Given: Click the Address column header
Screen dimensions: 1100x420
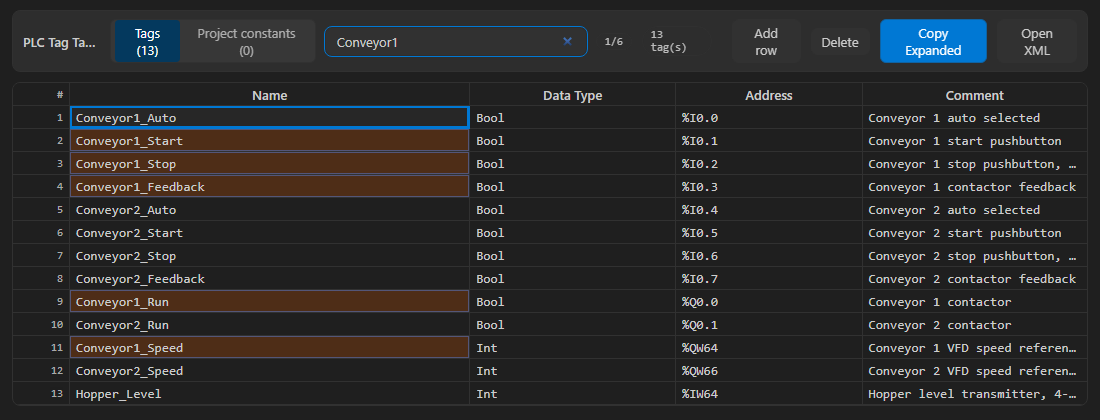Looking at the screenshot, I should click(x=769, y=95).
